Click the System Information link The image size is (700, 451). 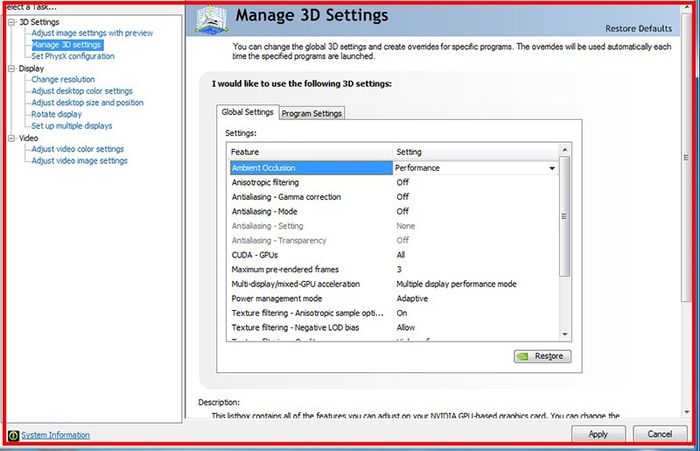point(55,435)
